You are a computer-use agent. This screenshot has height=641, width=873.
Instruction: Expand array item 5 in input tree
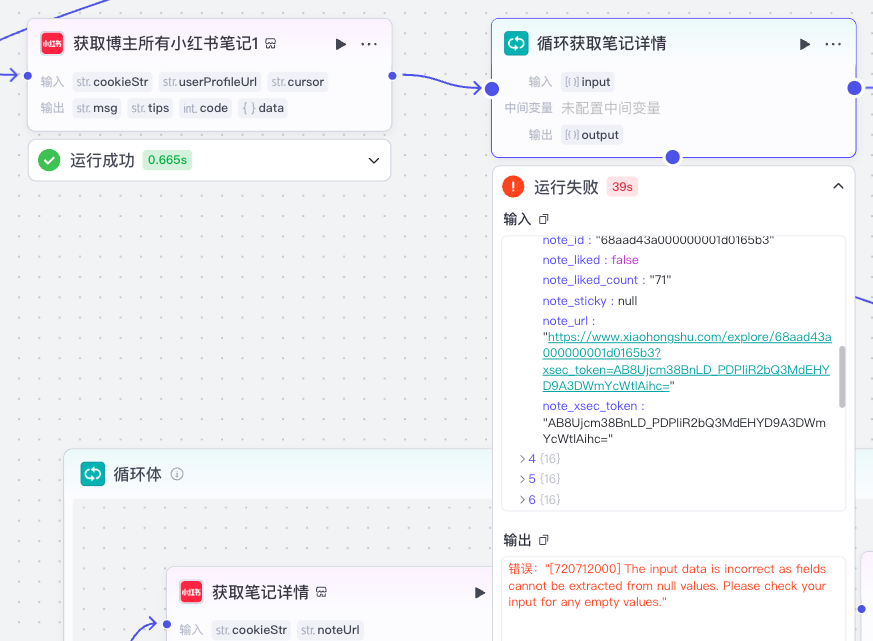(x=522, y=479)
